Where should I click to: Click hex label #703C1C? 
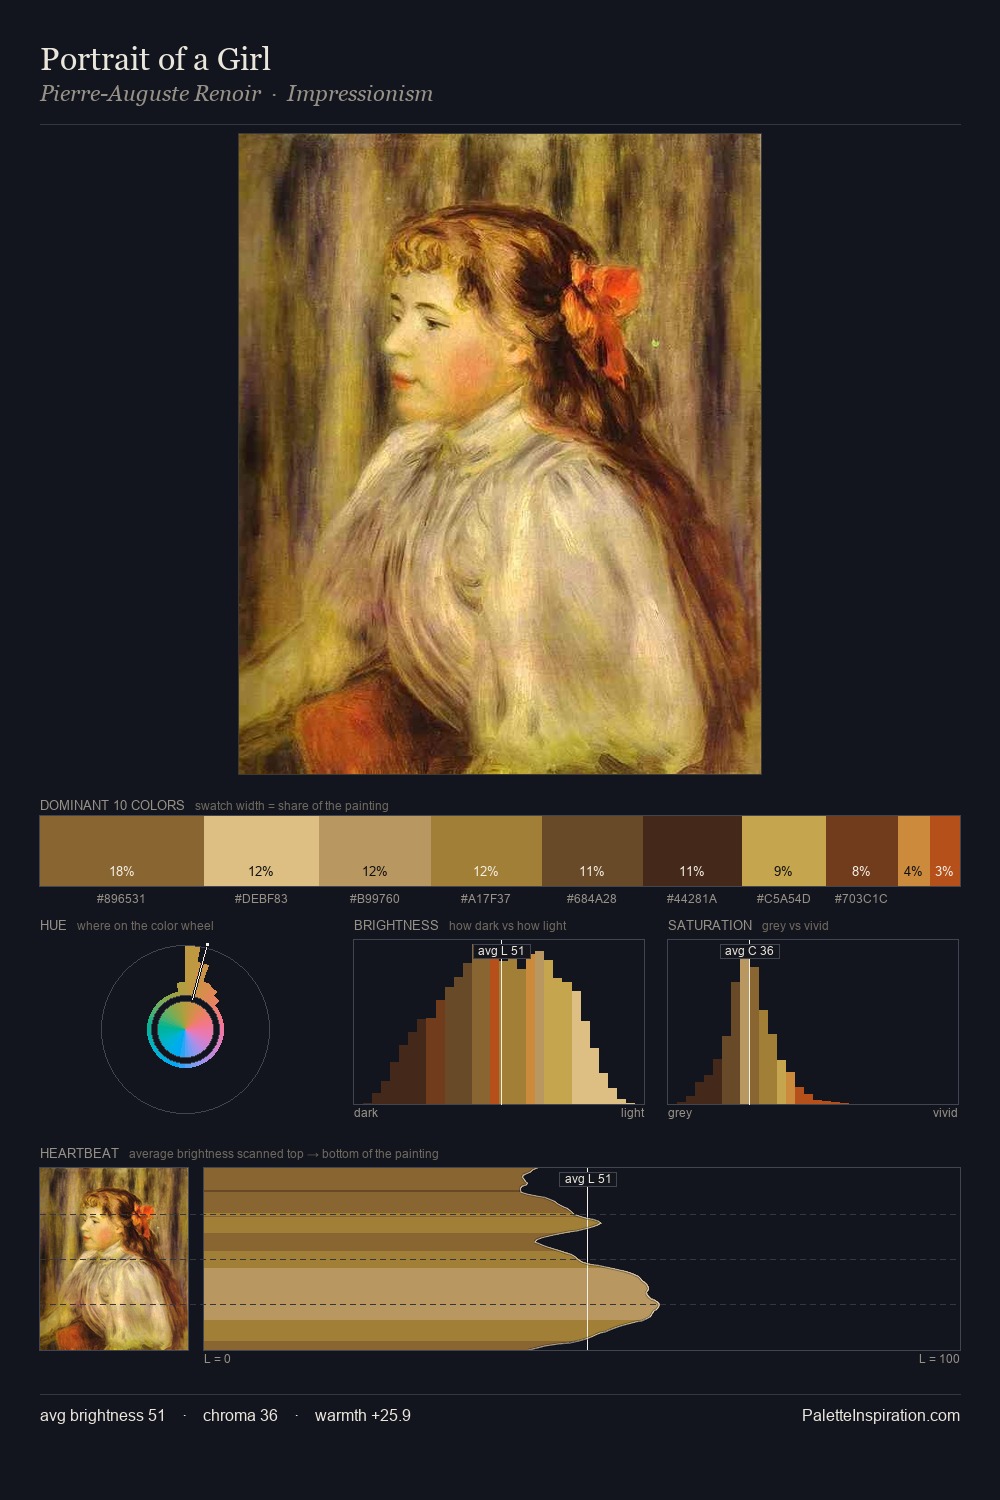coord(861,899)
